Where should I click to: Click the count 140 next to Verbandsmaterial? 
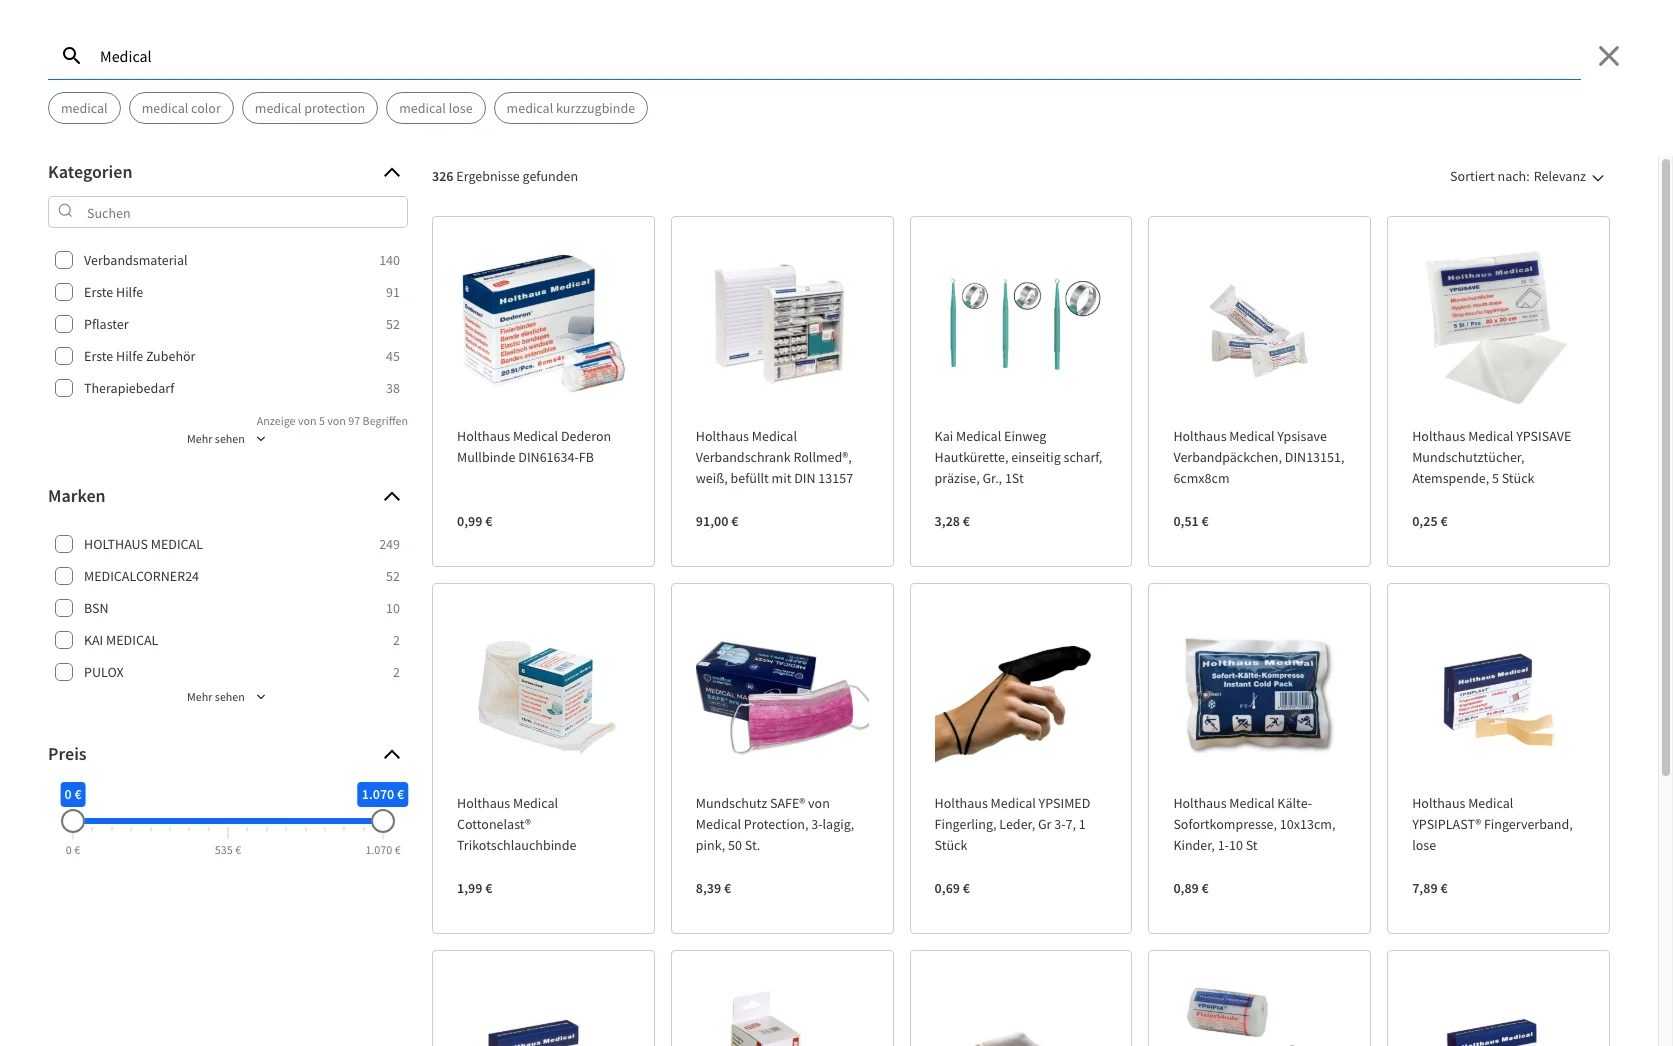(389, 260)
